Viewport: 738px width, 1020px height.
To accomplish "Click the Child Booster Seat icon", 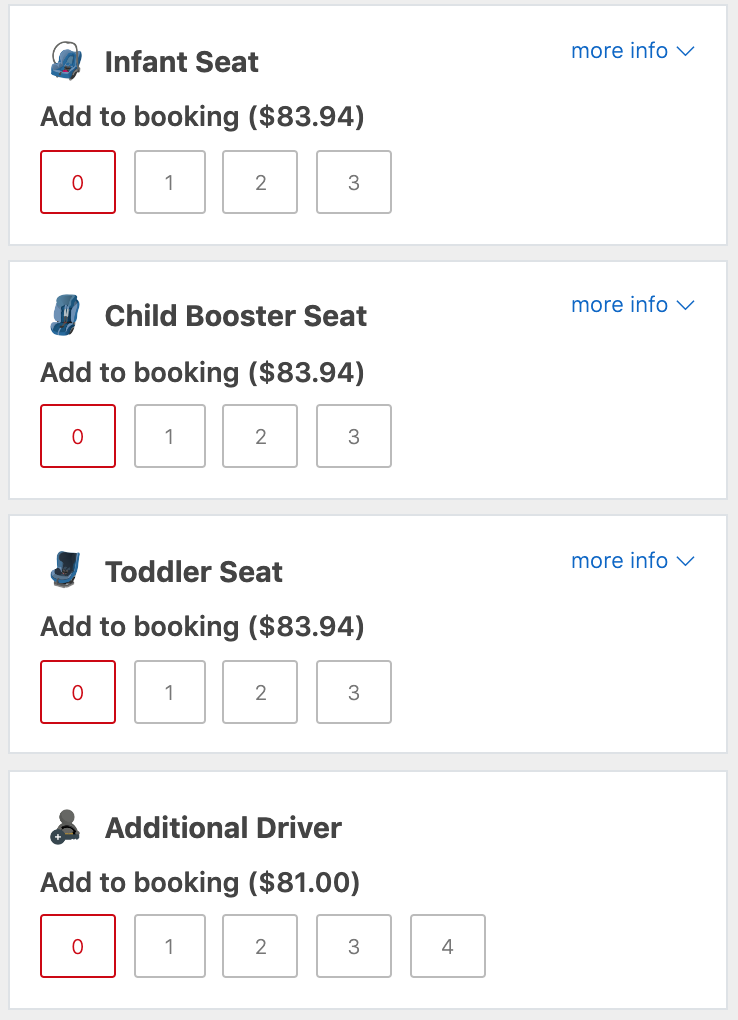I will click(x=66, y=315).
